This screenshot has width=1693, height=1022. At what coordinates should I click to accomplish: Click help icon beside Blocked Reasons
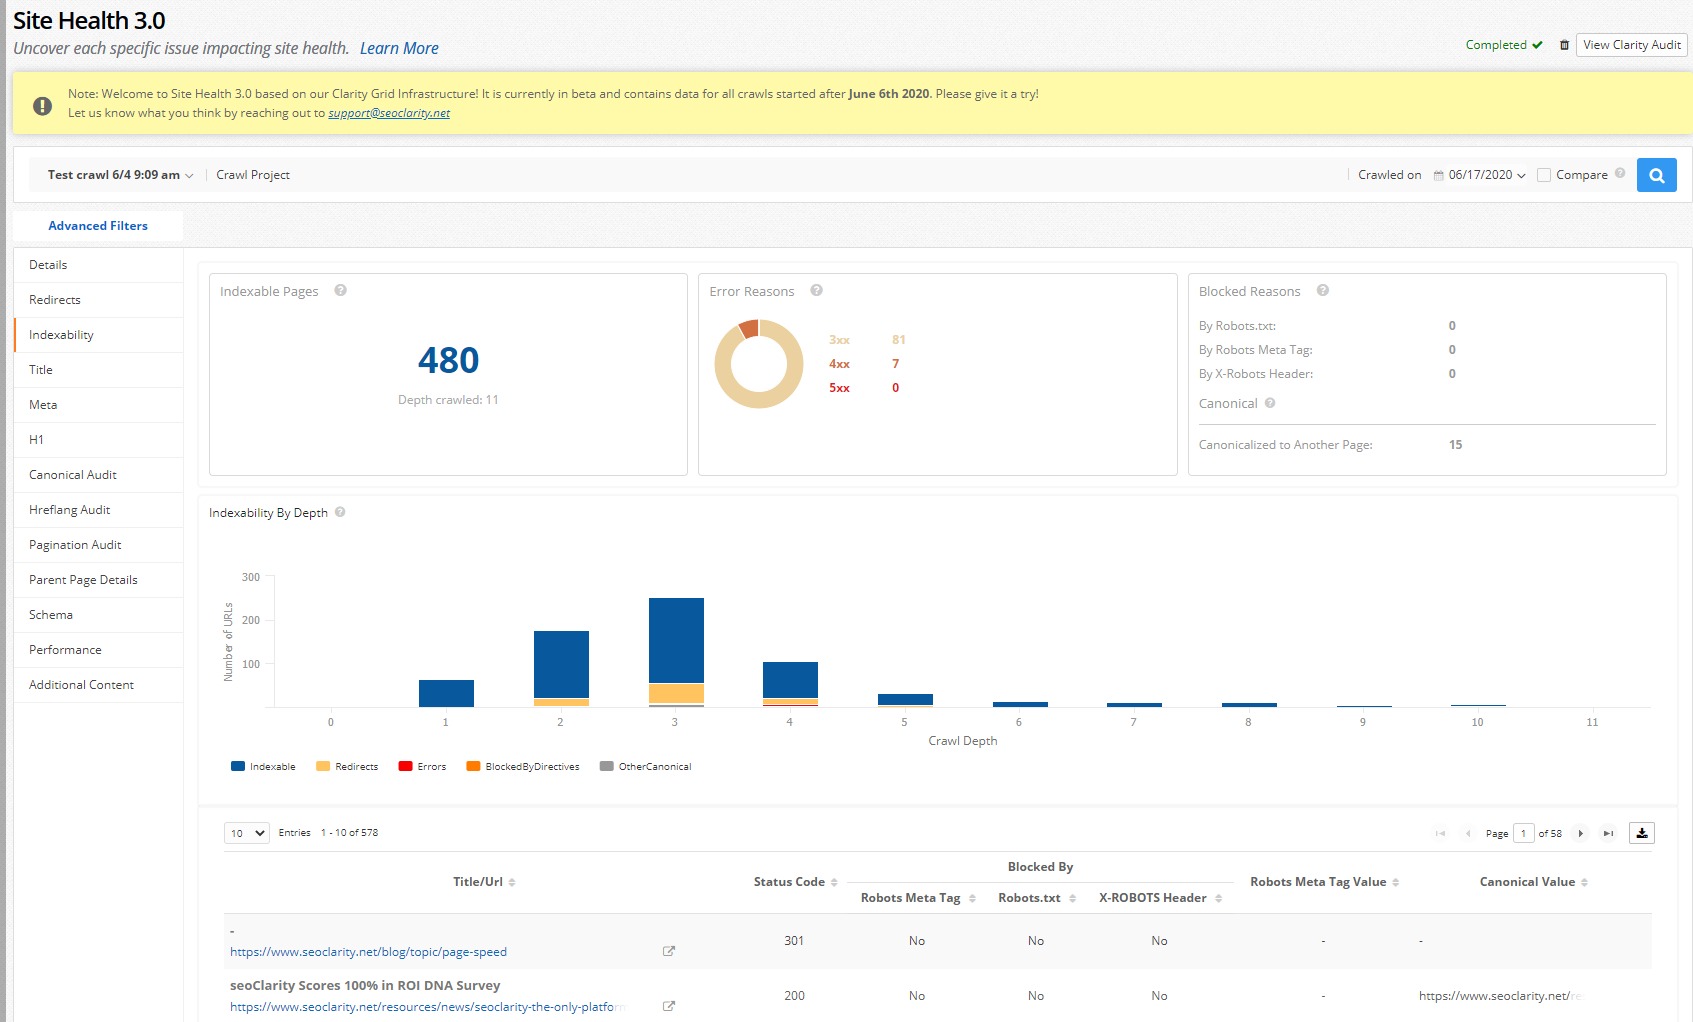click(1322, 291)
